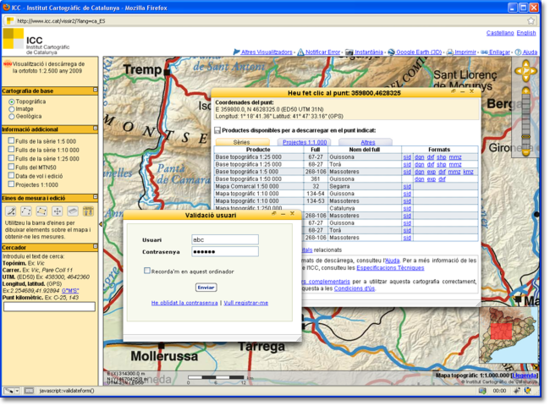
Task: Minimize the Validació usuari dialog
Action: [x=283, y=214]
